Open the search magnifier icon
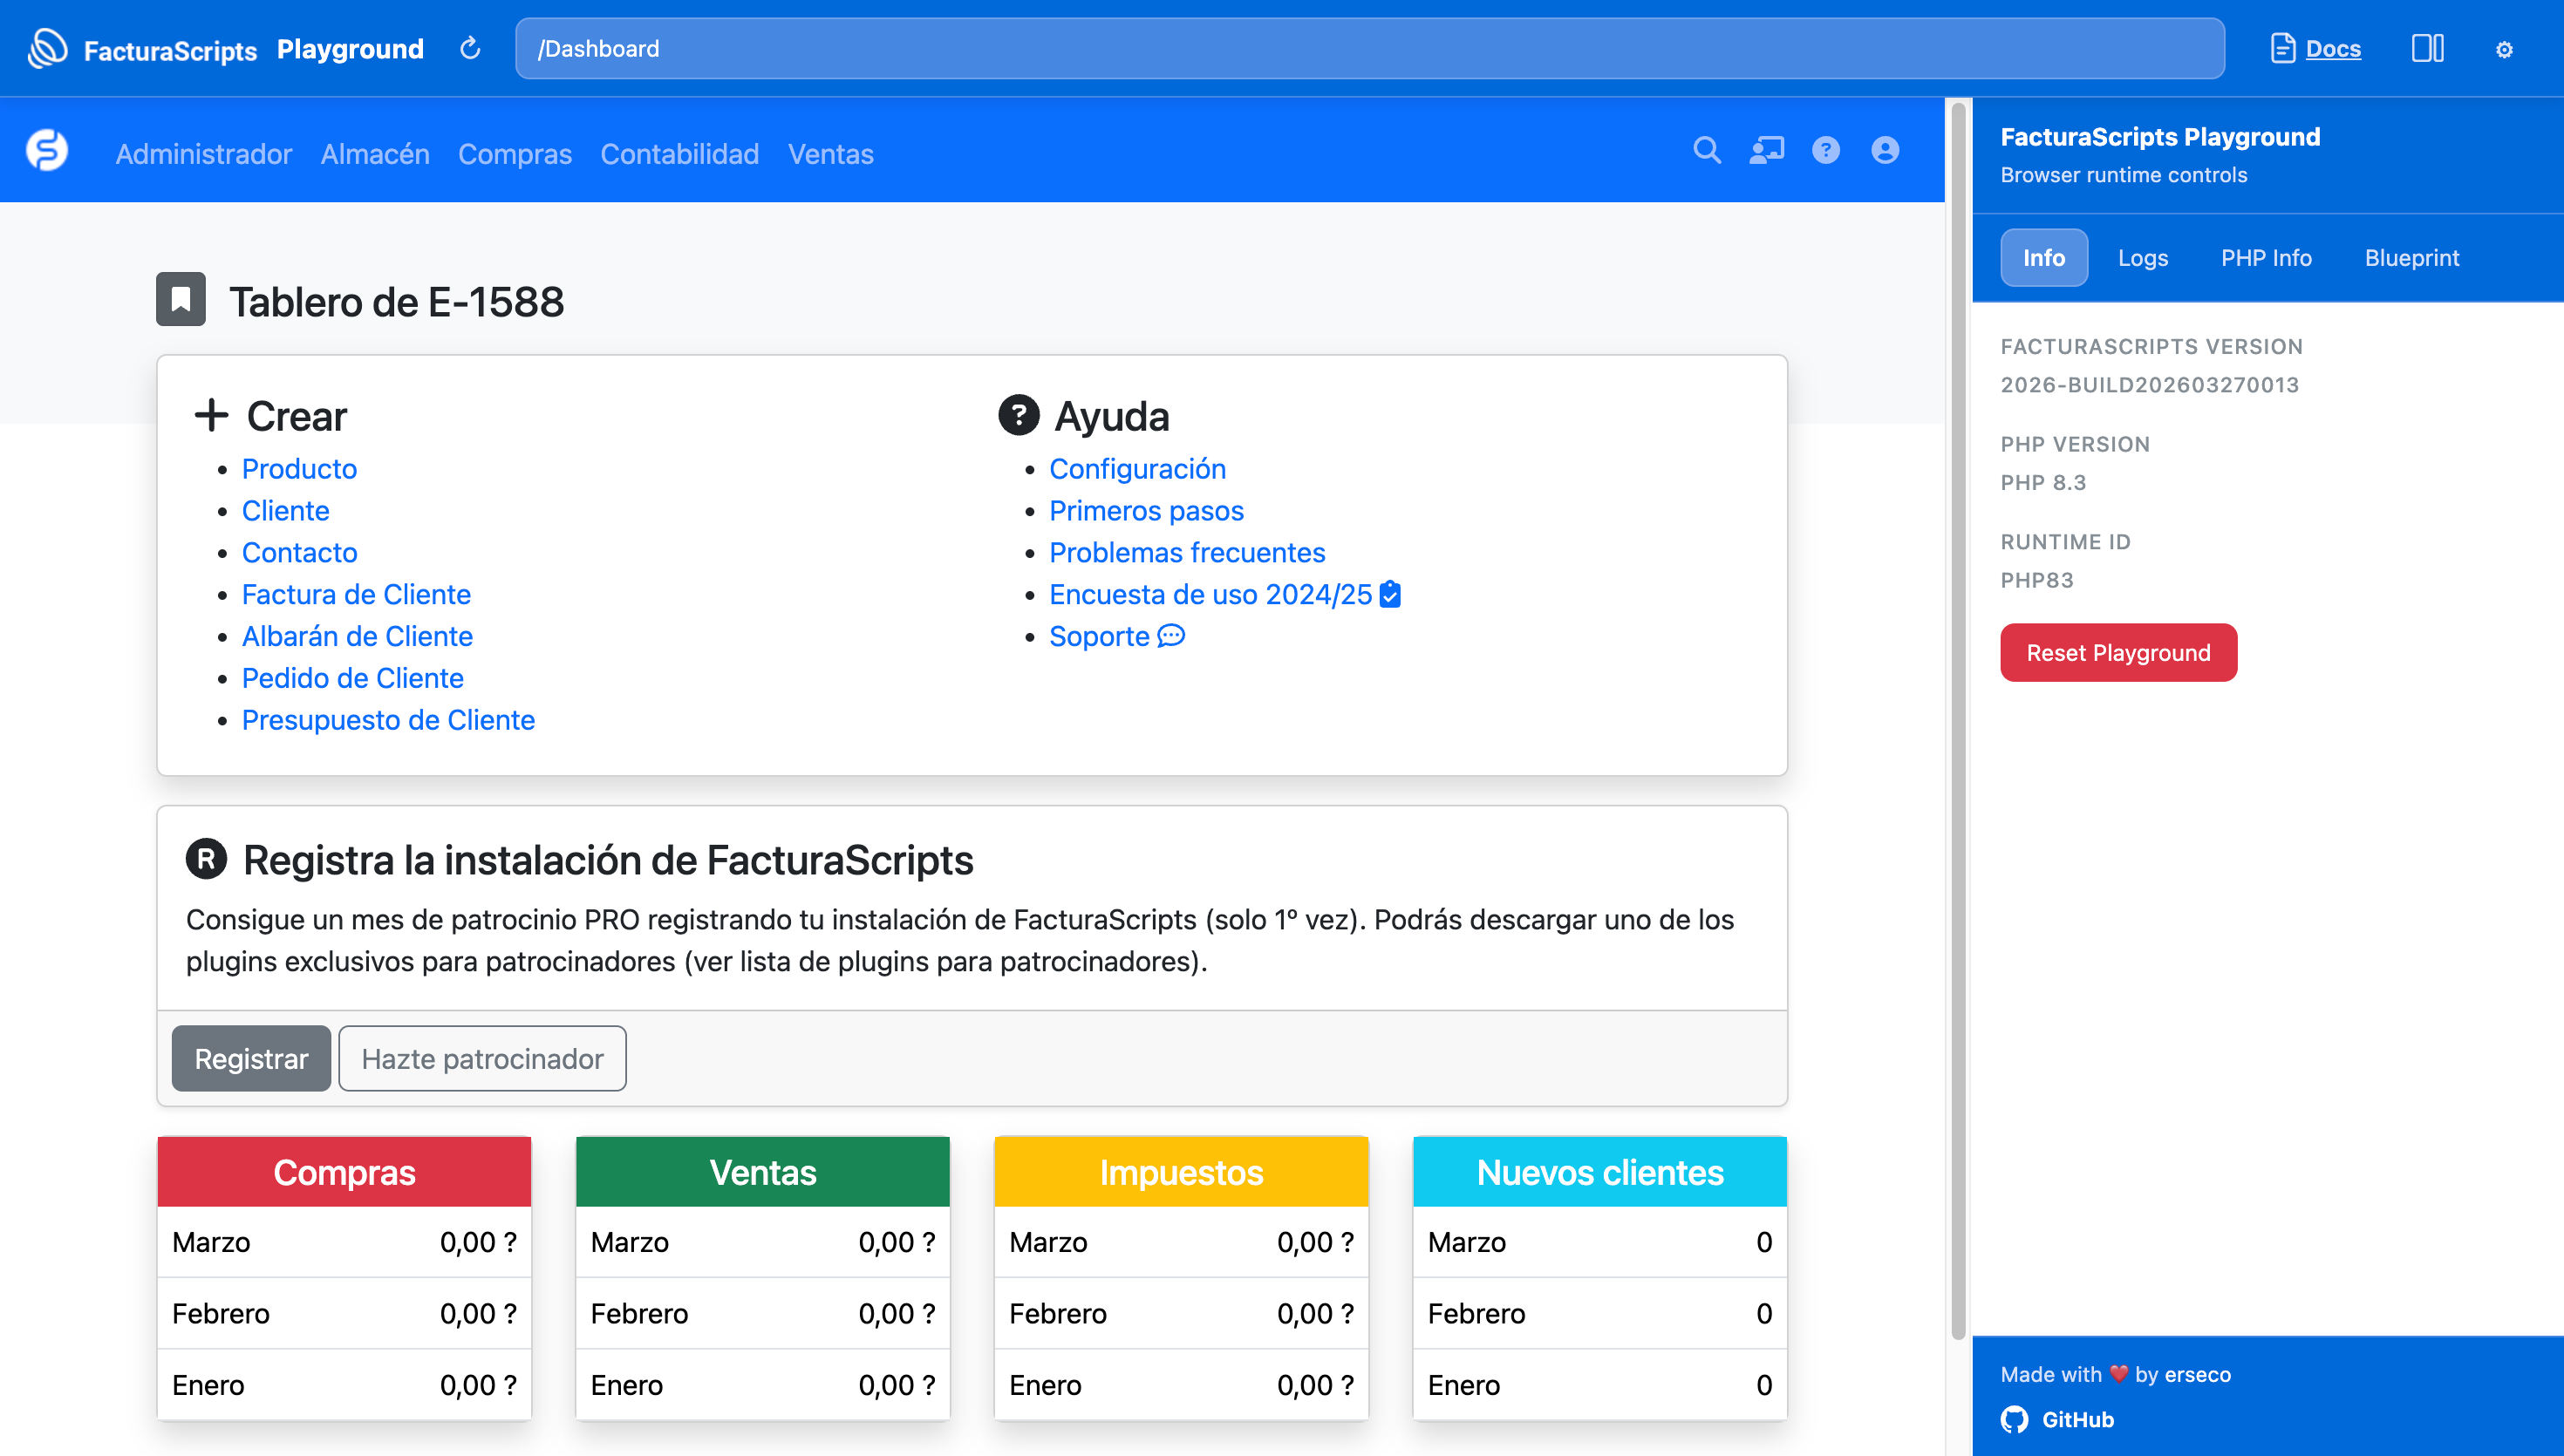 coord(1707,150)
